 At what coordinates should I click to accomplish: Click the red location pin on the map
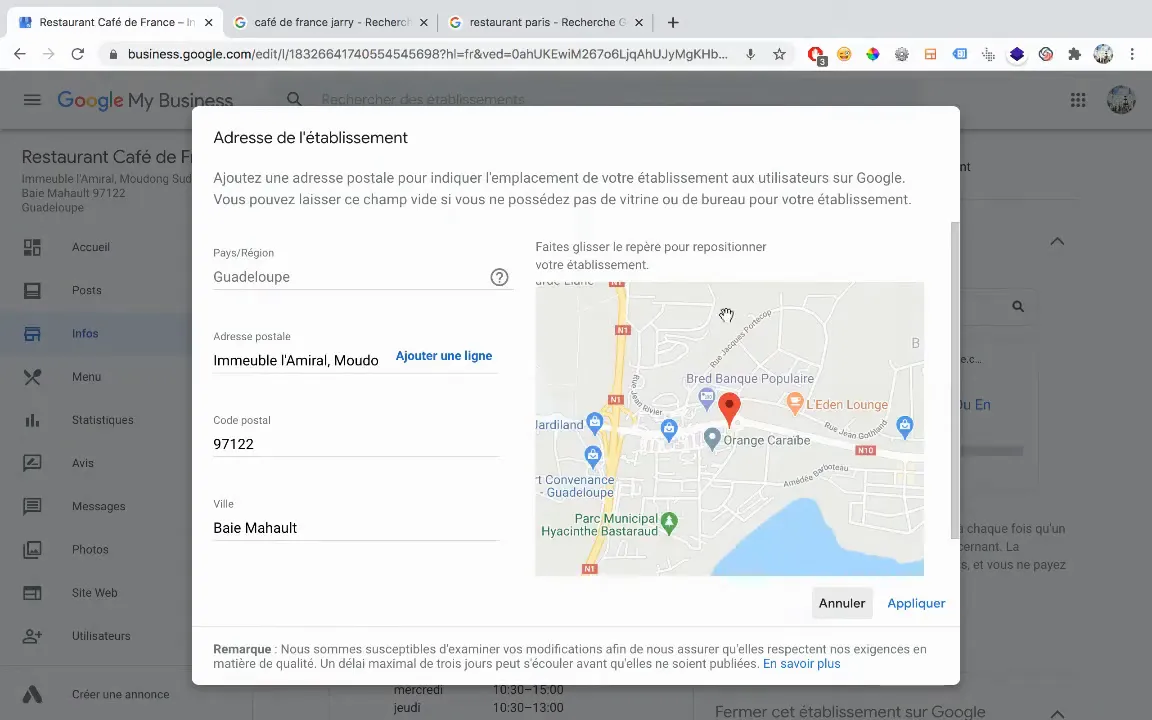(729, 409)
